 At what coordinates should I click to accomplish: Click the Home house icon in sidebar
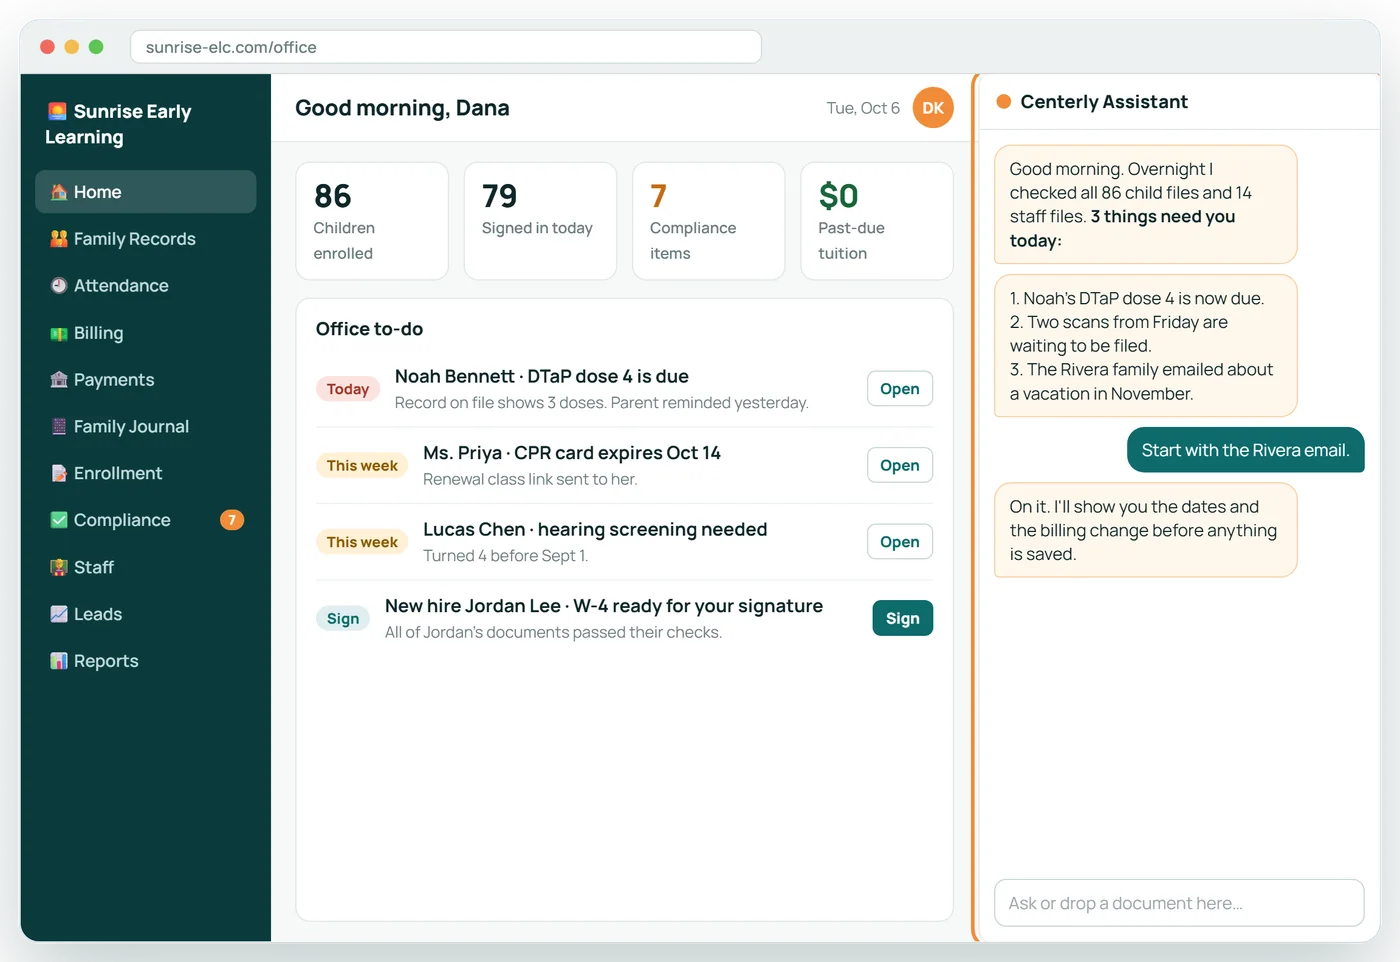click(59, 192)
